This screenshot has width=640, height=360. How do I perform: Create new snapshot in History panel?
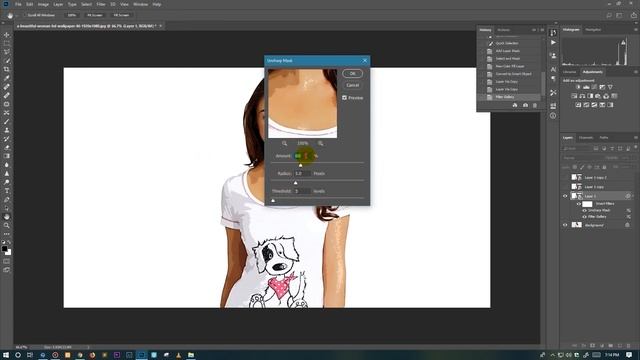[x=525, y=105]
